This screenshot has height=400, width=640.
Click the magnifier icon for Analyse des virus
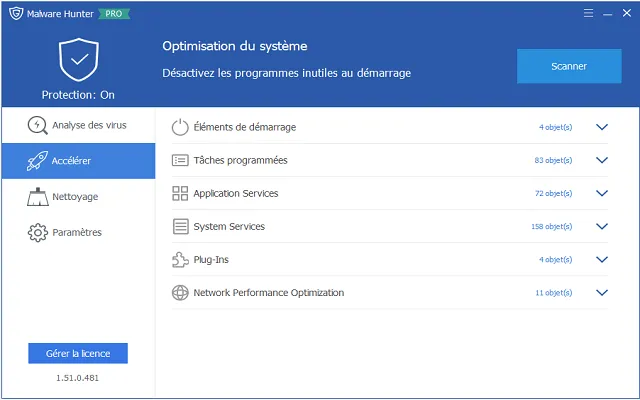(x=38, y=125)
